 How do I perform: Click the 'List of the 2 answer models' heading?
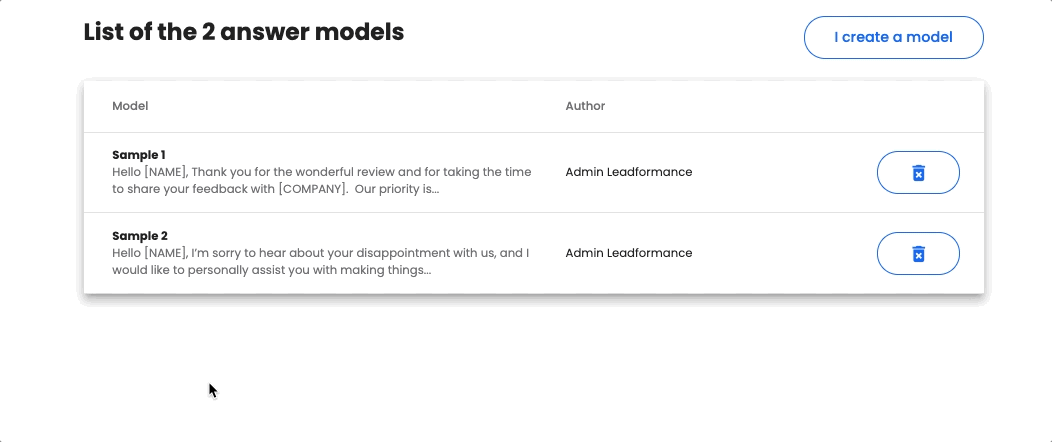244,32
